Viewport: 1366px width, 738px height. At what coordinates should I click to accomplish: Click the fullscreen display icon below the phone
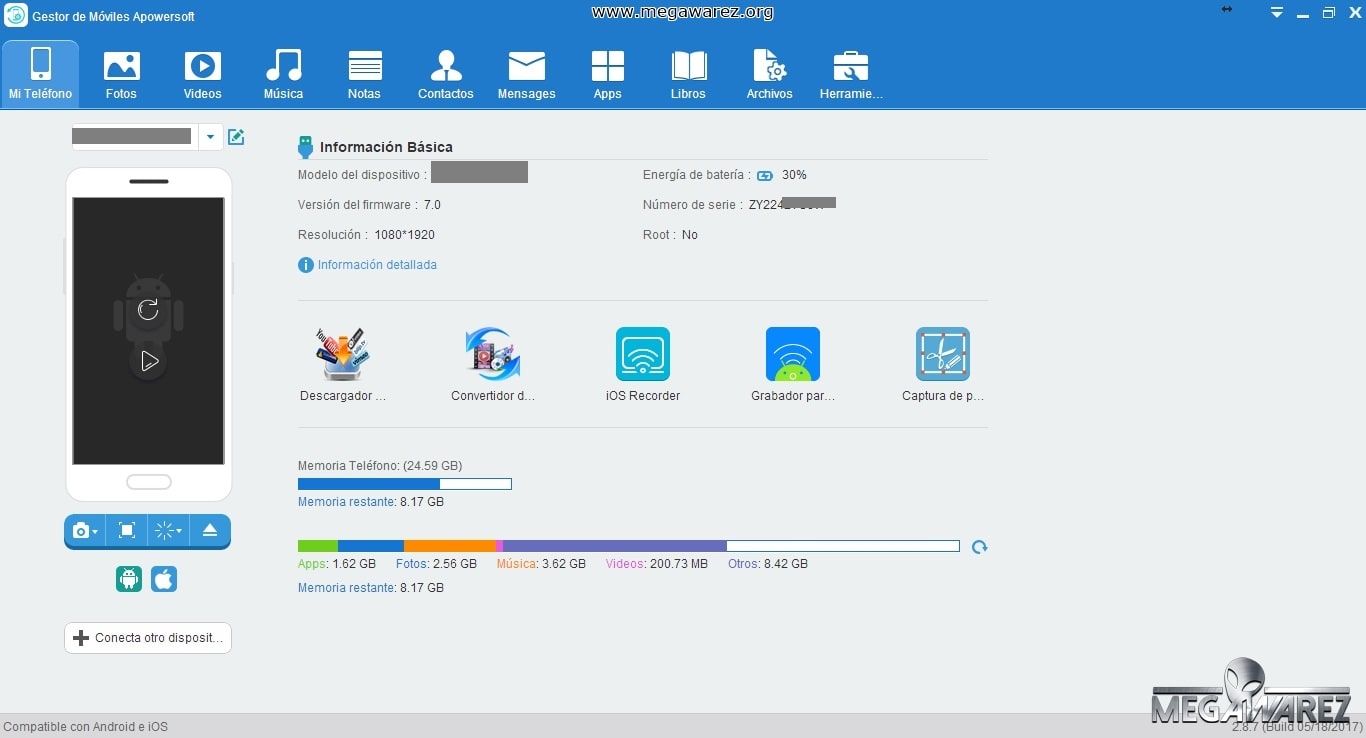(x=127, y=531)
